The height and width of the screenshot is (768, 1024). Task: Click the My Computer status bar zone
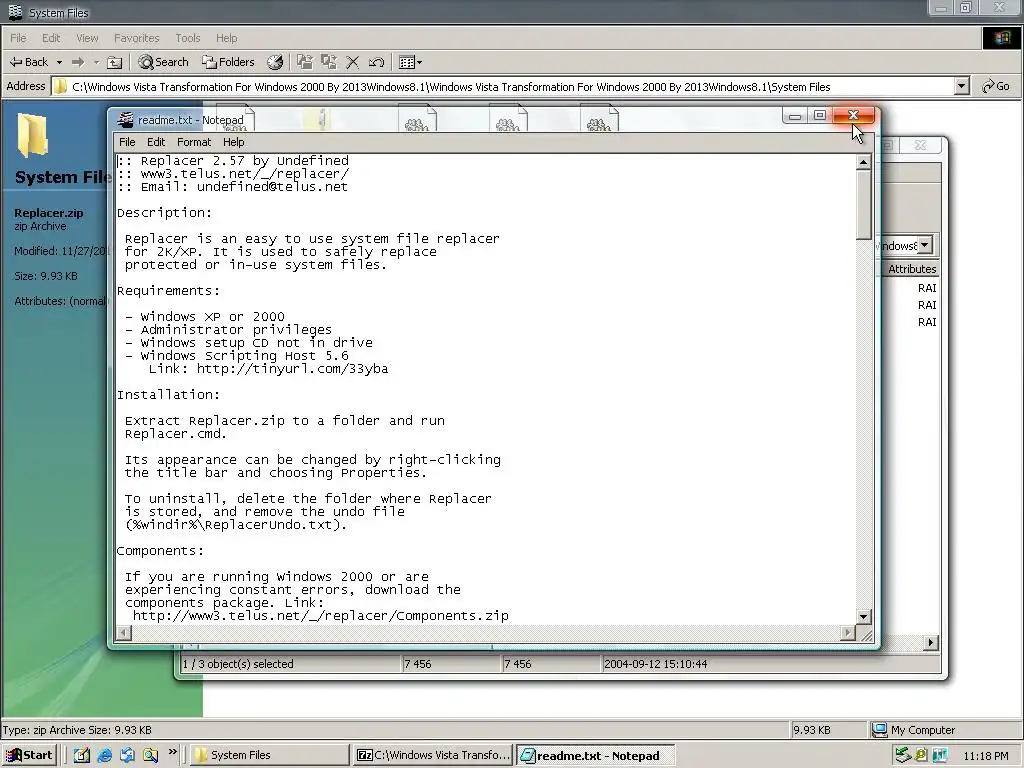pyautogui.click(x=944, y=730)
